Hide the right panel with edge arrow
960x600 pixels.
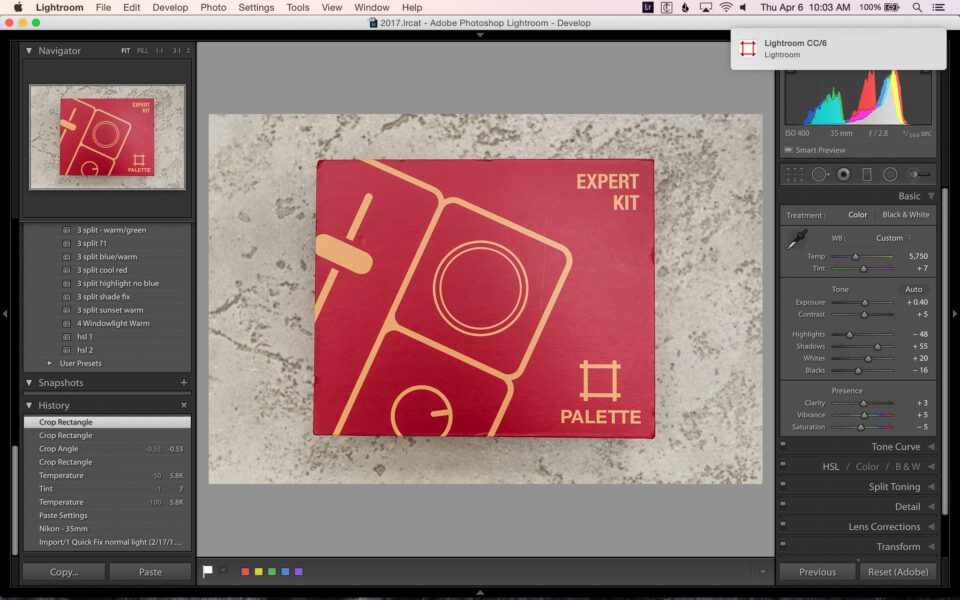tap(954, 313)
